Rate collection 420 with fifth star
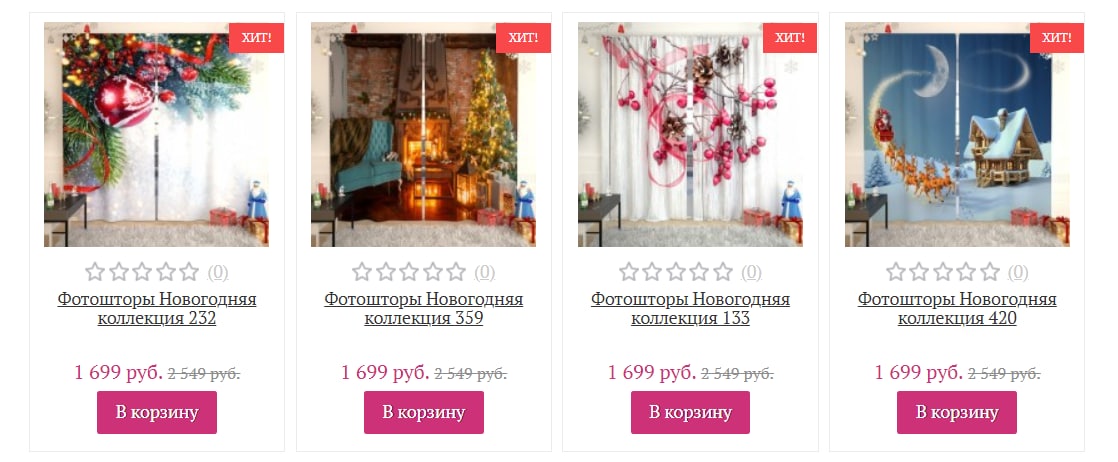Screen dimensions: 1118x462 pyautogui.click(x=990, y=272)
